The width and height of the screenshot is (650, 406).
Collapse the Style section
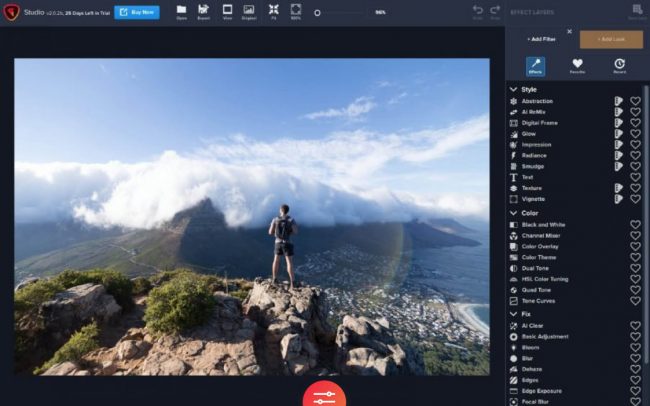tap(514, 90)
